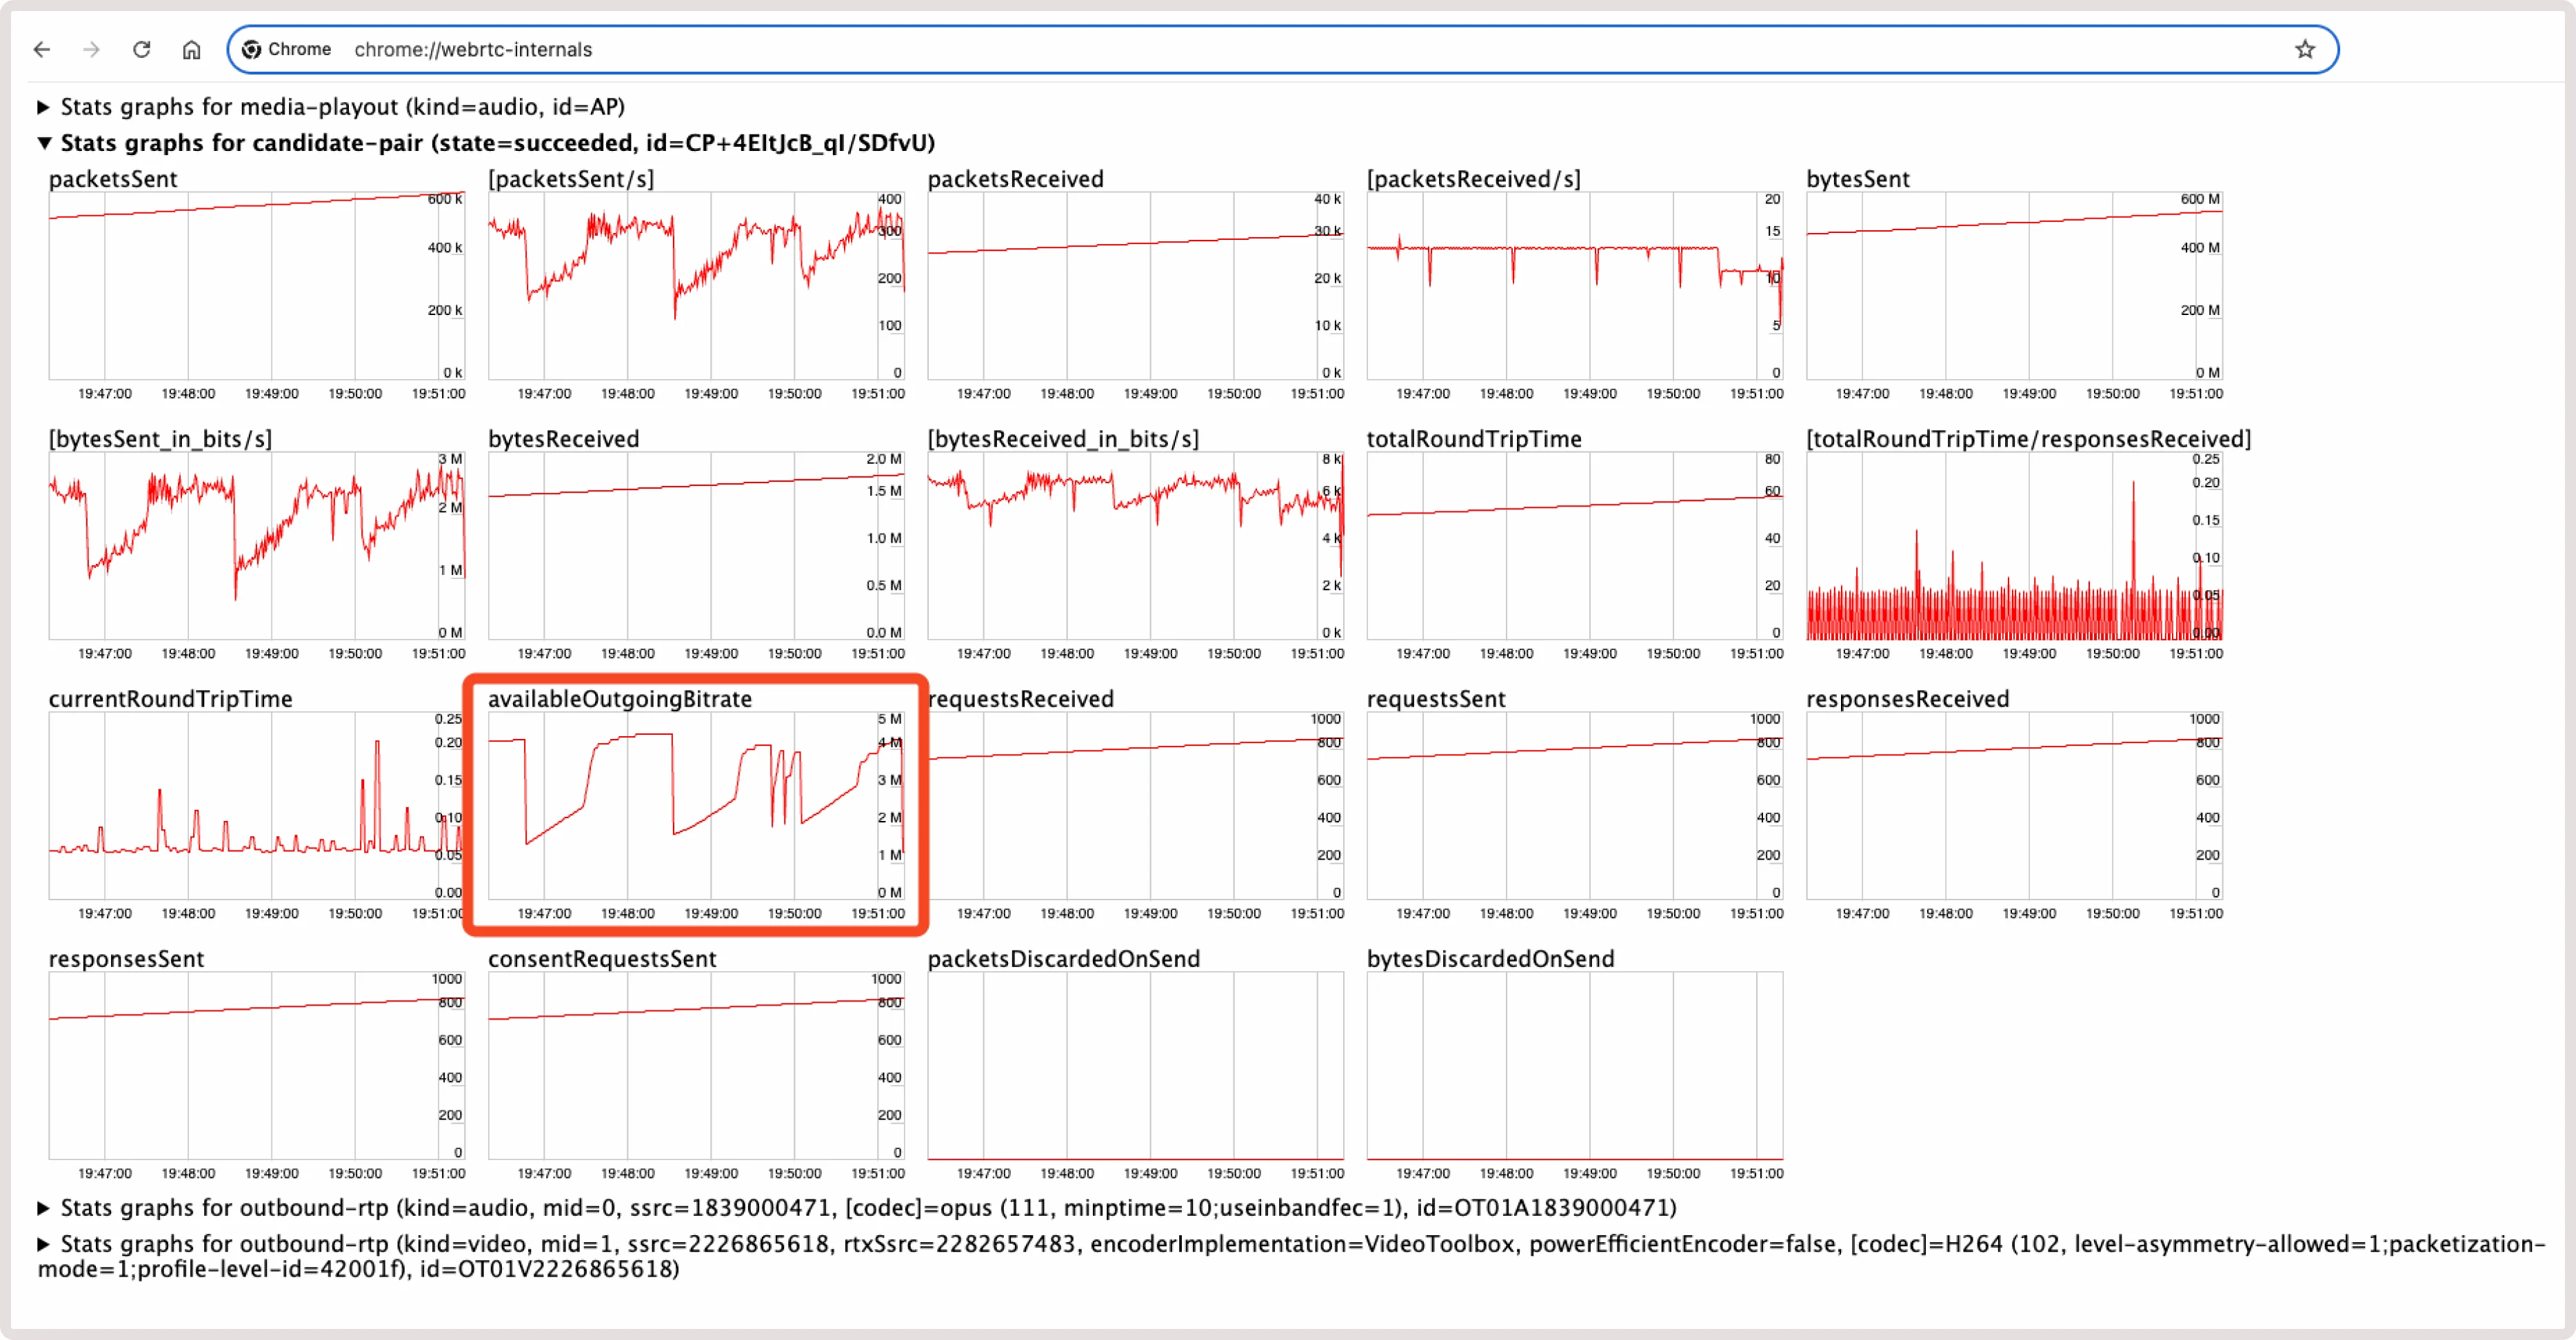
Task: Reload the webrtc-internals page
Action: pyautogui.click(x=142, y=49)
